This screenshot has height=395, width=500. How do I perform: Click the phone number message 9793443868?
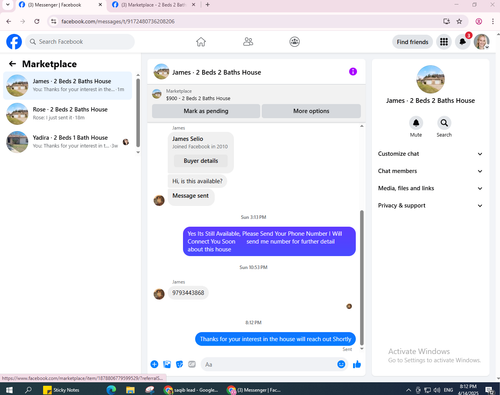[x=188, y=293]
